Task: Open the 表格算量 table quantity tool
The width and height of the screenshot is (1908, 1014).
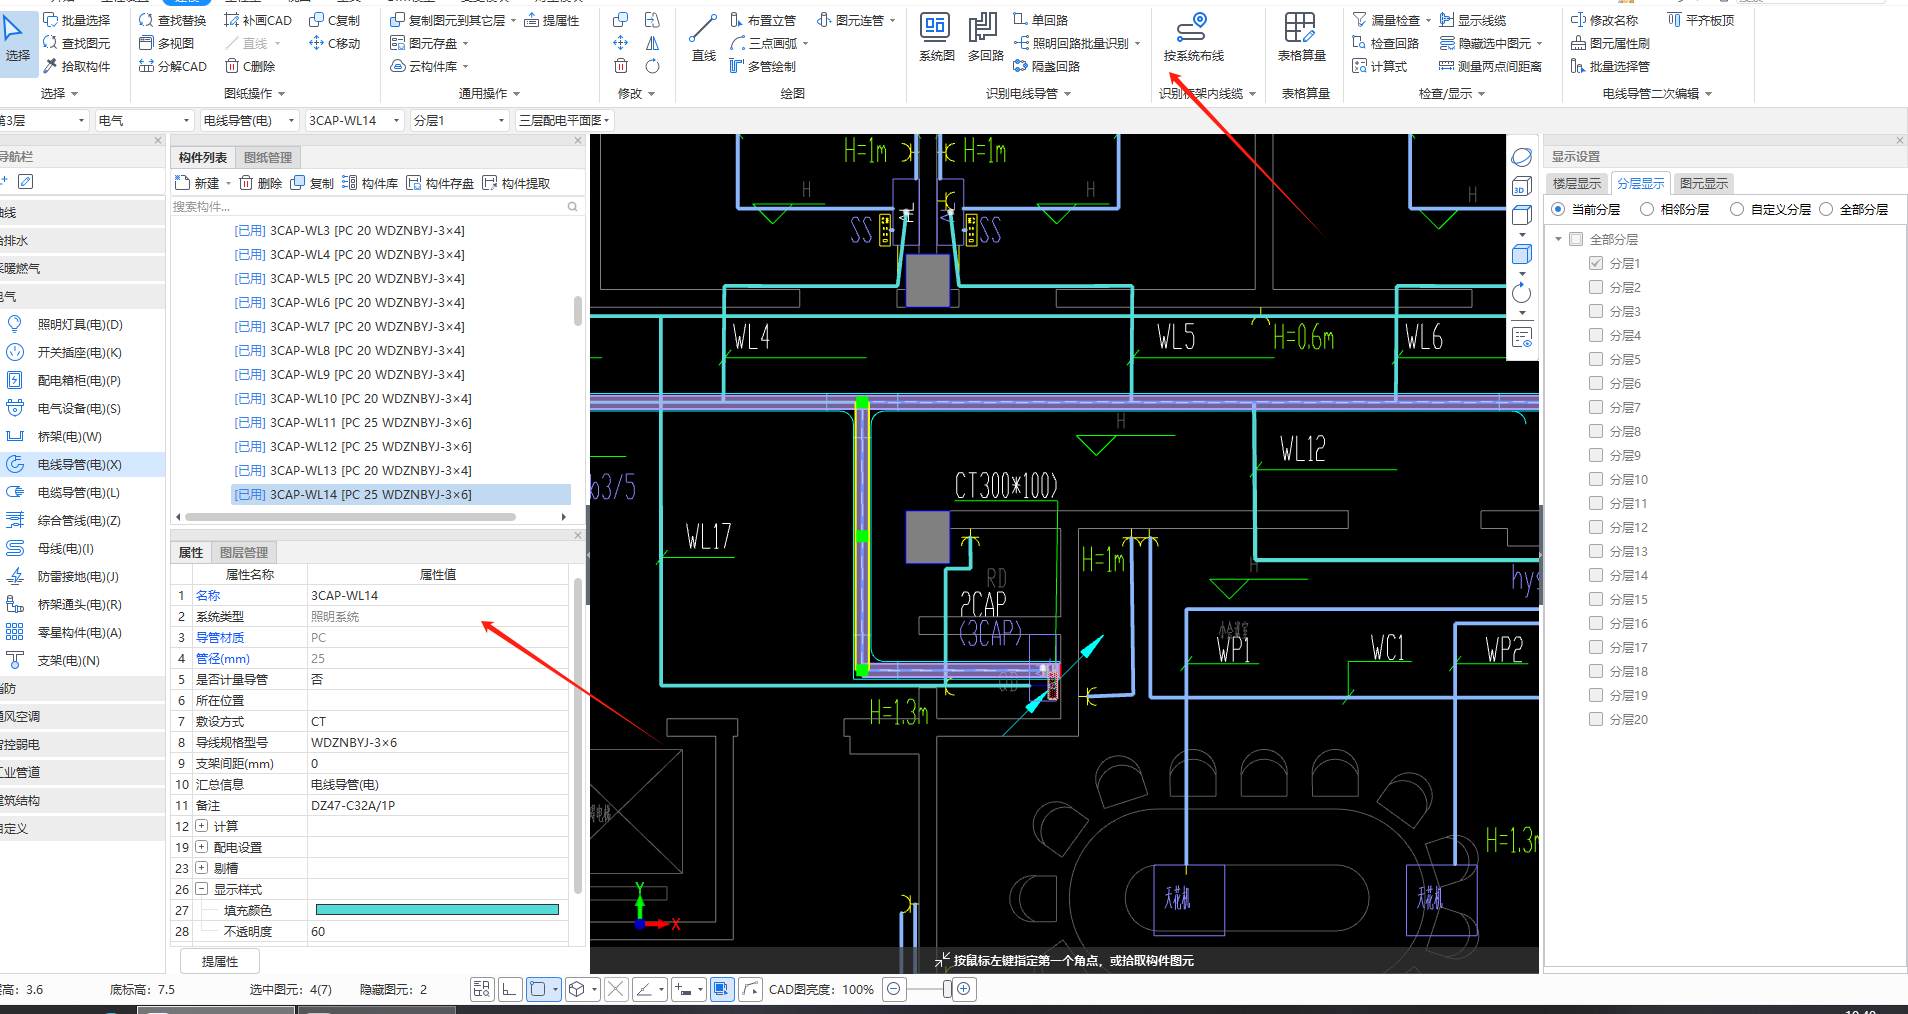Action: pyautogui.click(x=1301, y=38)
